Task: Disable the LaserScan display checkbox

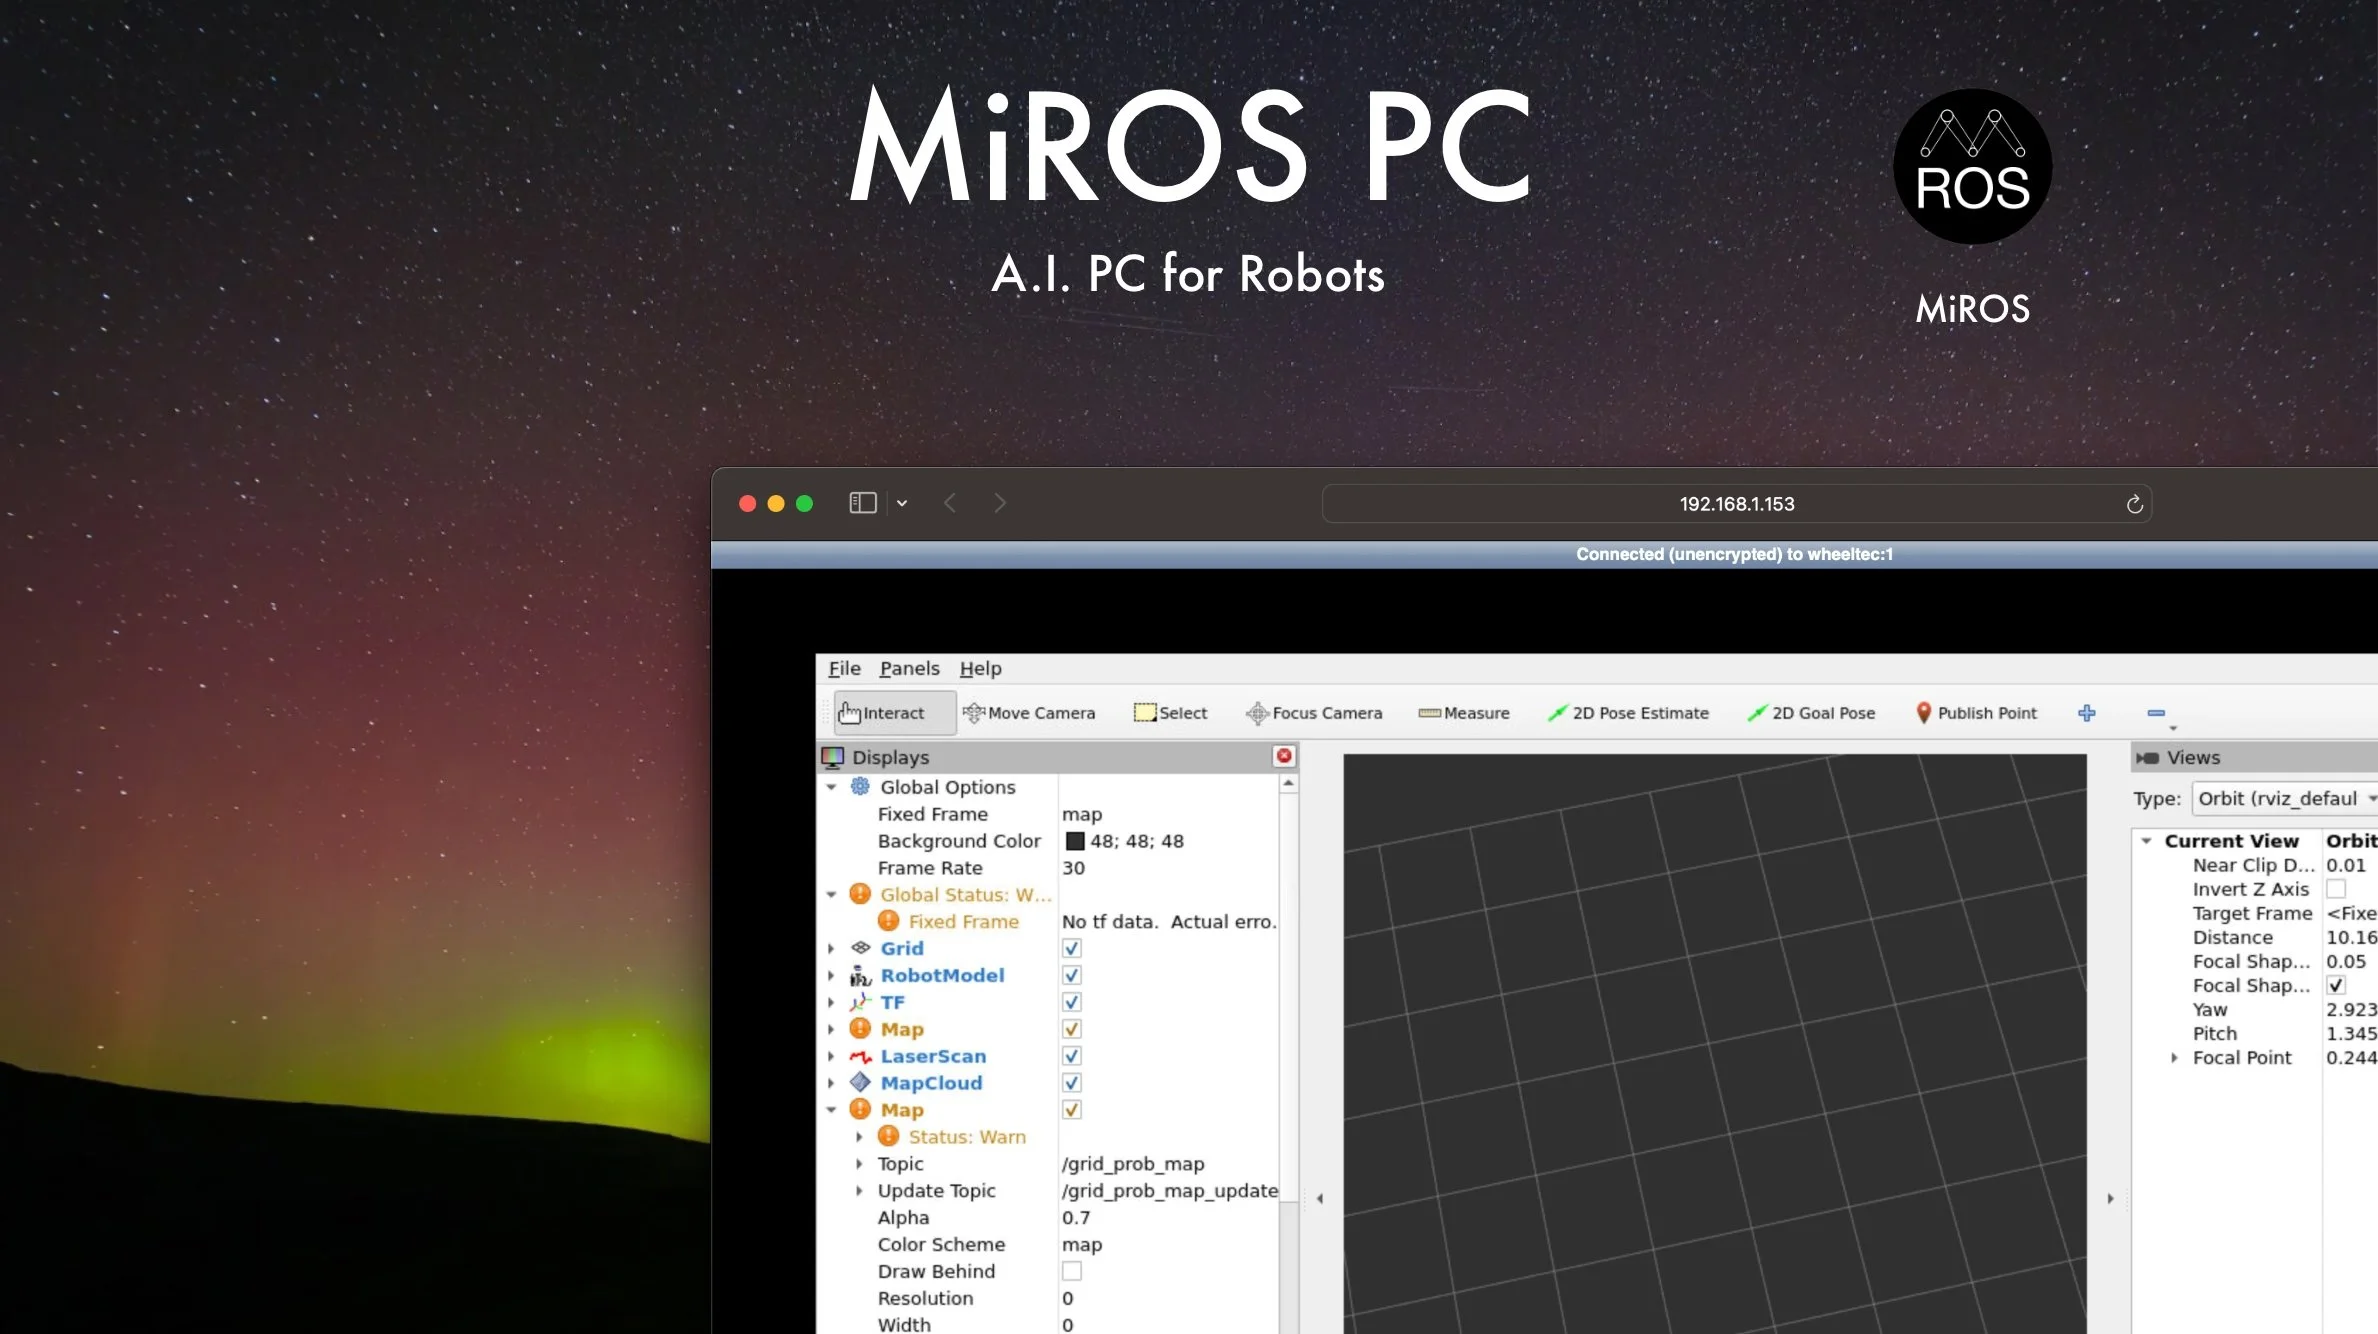Action: 1071,1056
